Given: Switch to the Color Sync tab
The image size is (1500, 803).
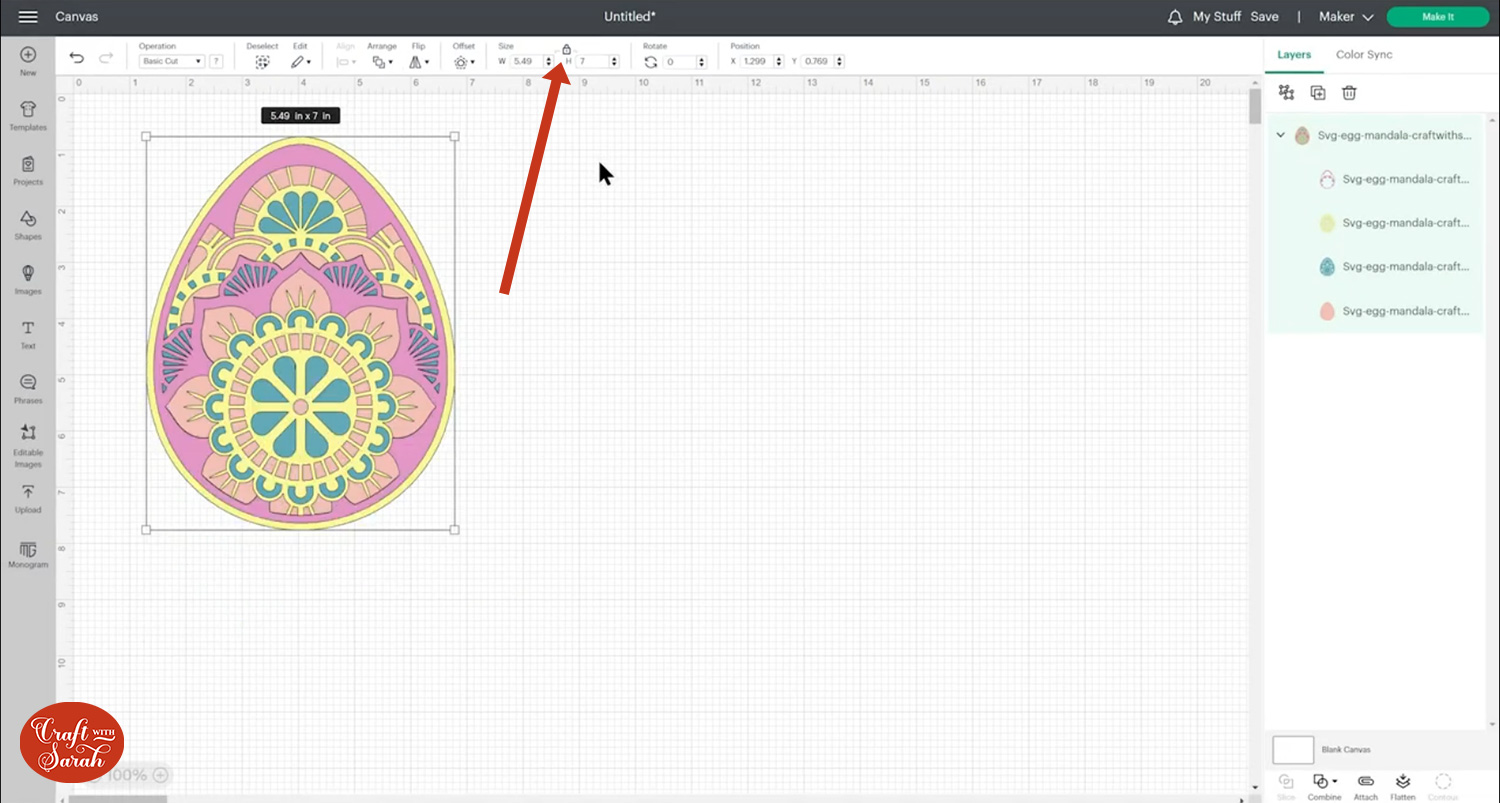Looking at the screenshot, I should (1364, 55).
